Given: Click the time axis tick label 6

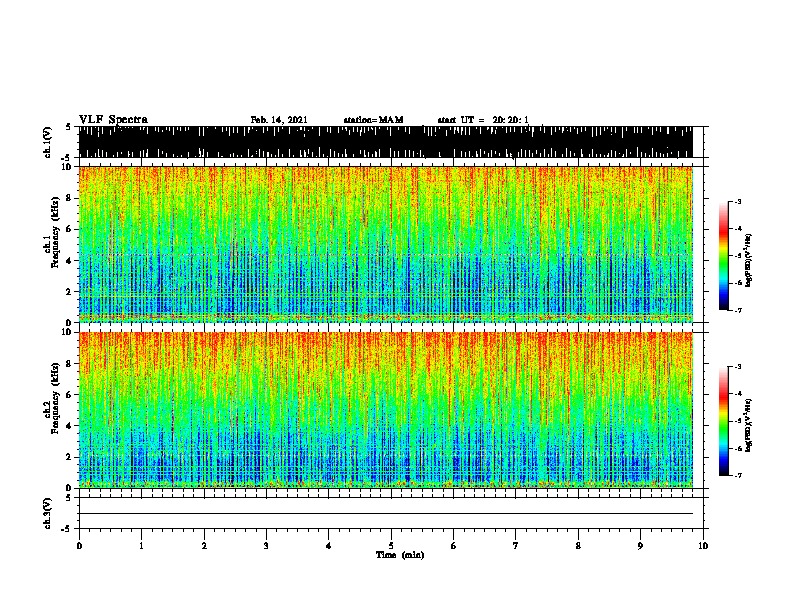Looking at the screenshot, I should 453,545.
